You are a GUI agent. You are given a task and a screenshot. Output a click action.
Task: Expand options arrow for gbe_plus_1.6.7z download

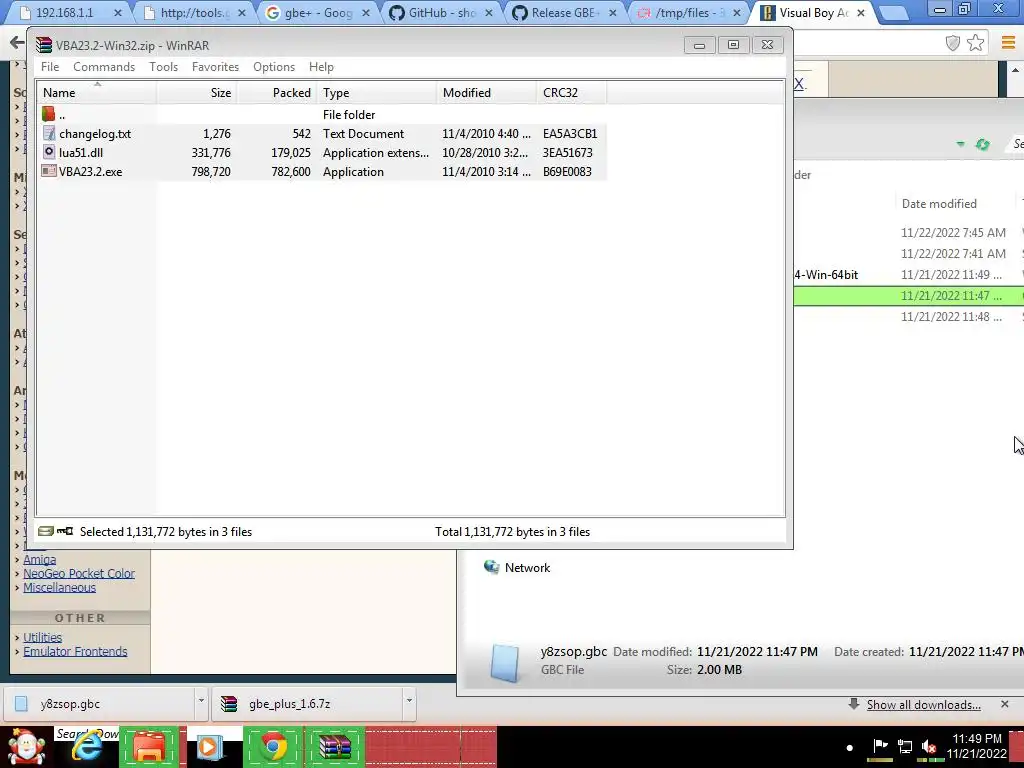click(409, 701)
